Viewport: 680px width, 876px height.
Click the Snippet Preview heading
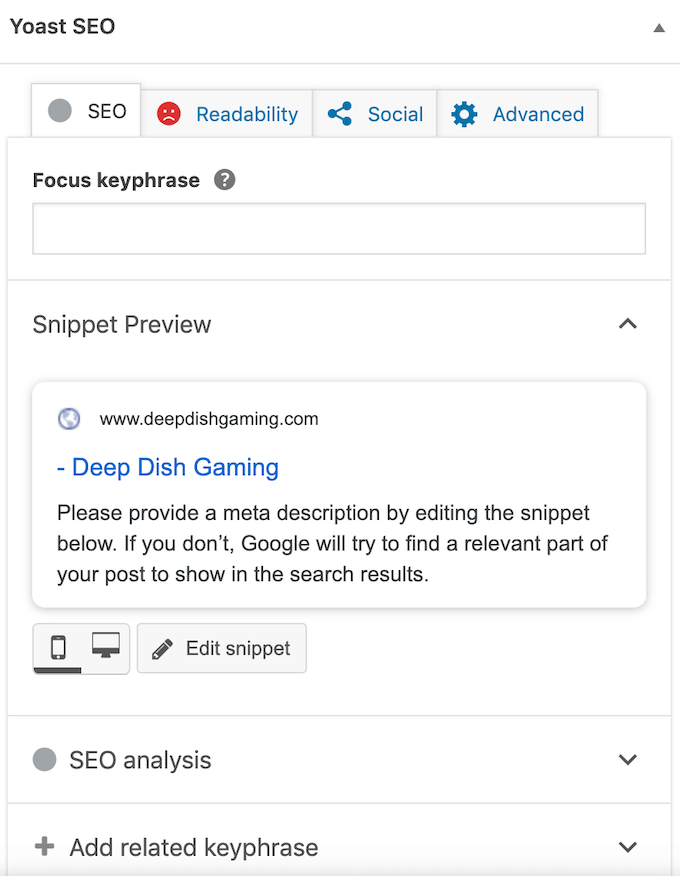pyautogui.click(x=122, y=325)
